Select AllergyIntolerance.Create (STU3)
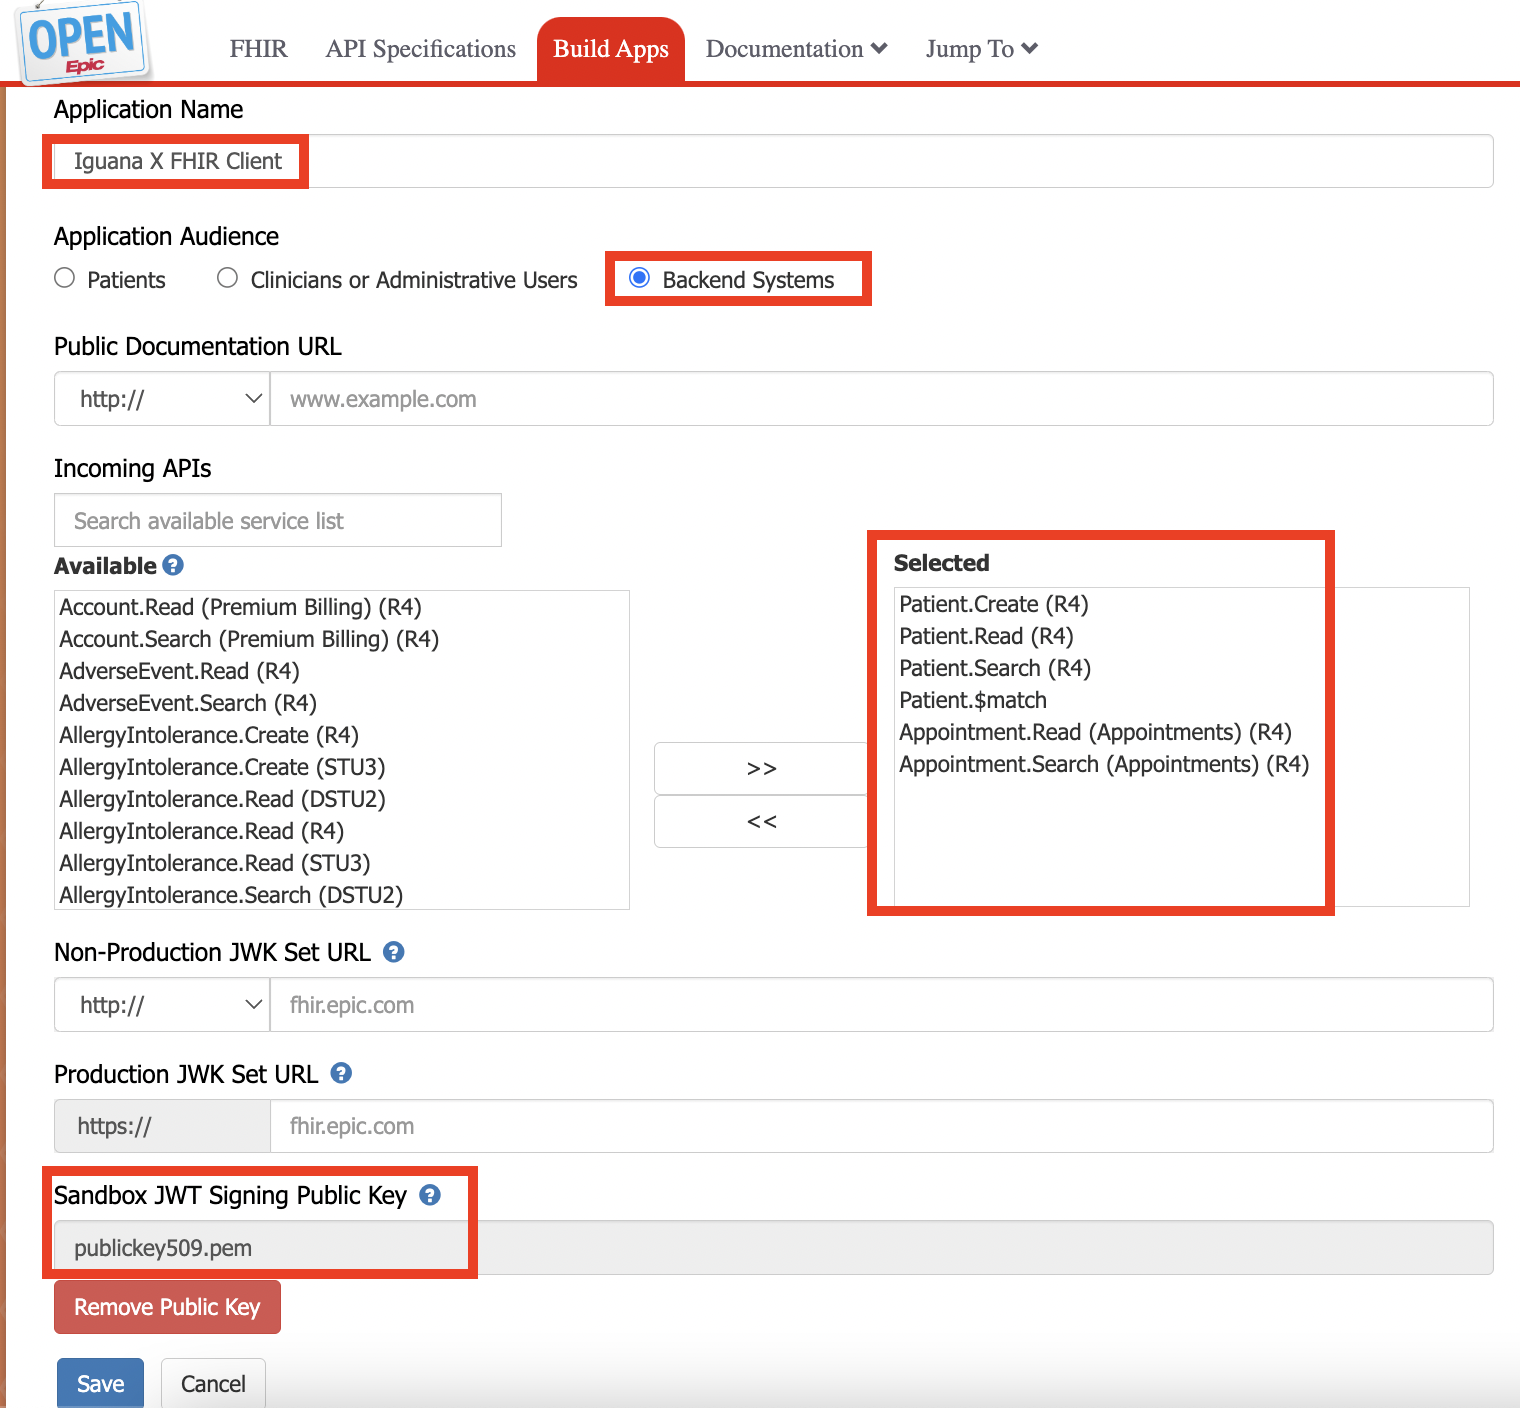Image resolution: width=1520 pixels, height=1408 pixels. [x=341, y=767]
